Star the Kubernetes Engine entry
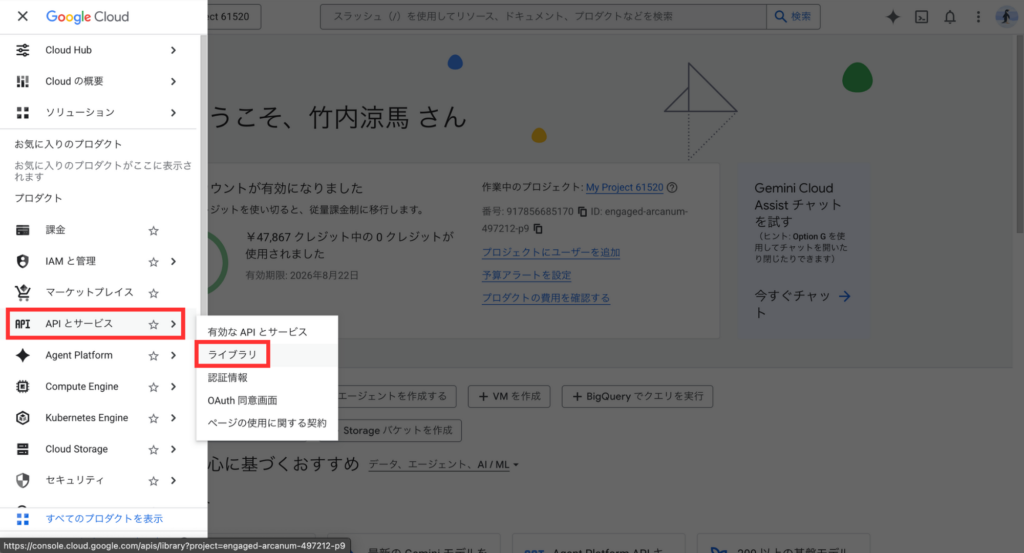The image size is (1024, 553). click(153, 419)
